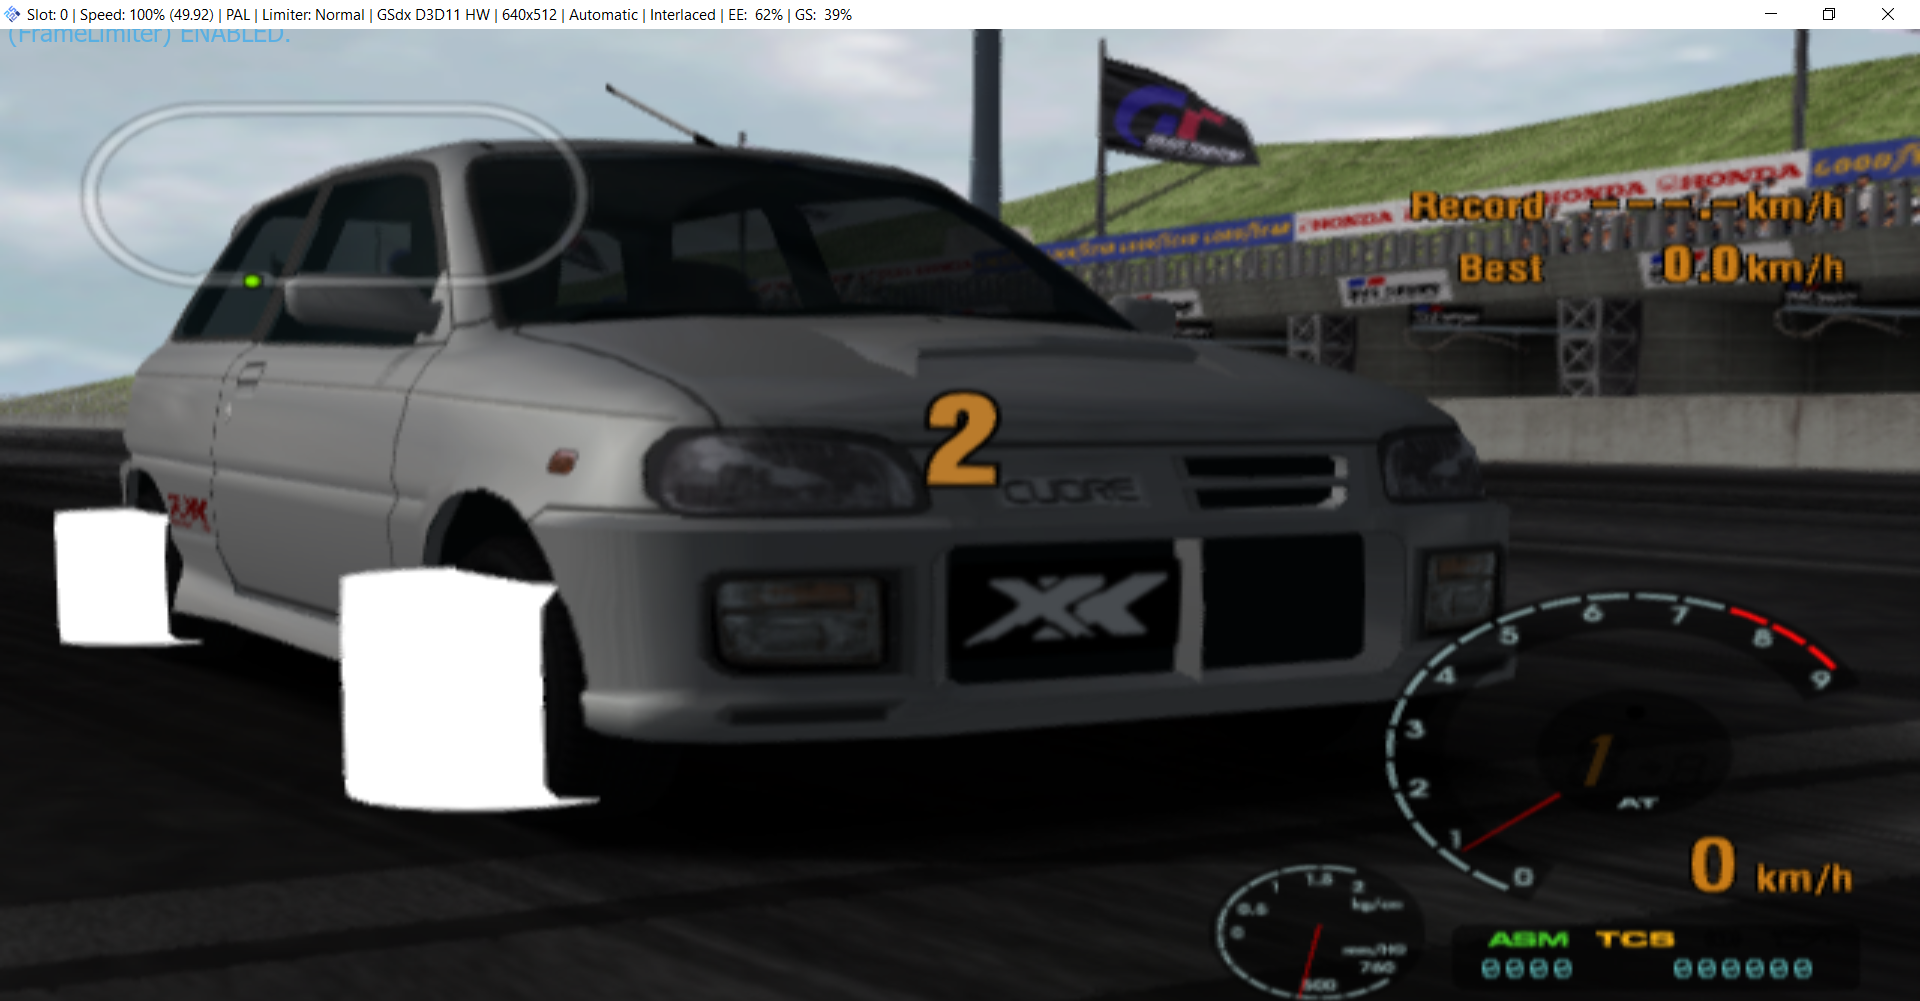This screenshot has width=1920, height=1001.
Task: Click the CUORE badge on the car
Action: (1070, 490)
